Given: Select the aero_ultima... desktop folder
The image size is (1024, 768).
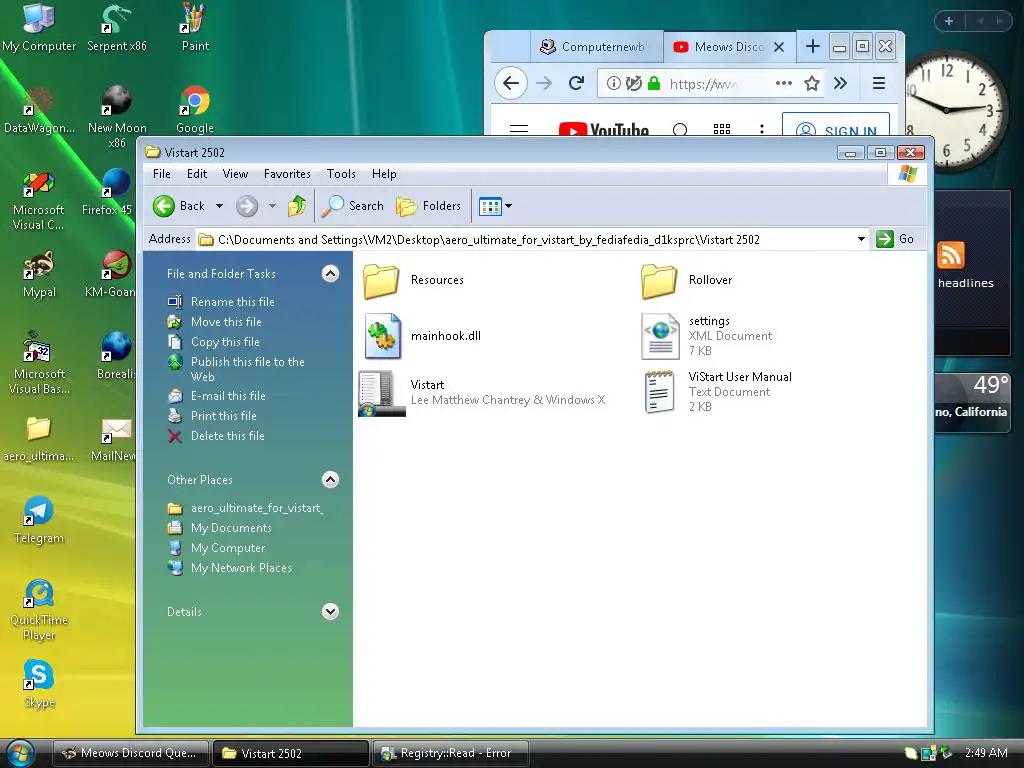Looking at the screenshot, I should tap(39, 439).
